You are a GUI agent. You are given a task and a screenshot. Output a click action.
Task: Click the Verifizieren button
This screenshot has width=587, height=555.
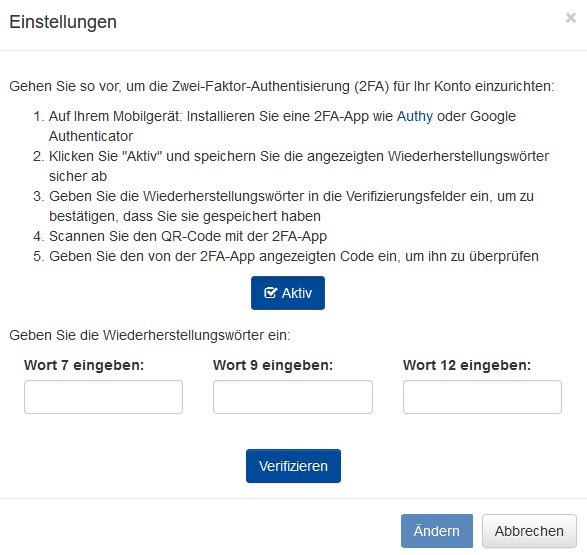[294, 466]
